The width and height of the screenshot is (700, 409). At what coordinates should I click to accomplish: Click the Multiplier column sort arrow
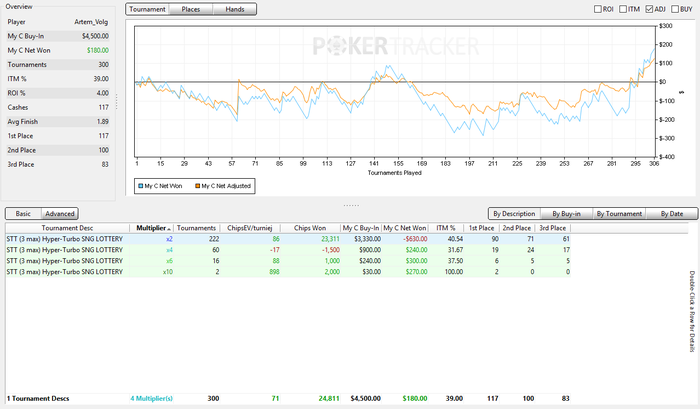[x=169, y=228]
